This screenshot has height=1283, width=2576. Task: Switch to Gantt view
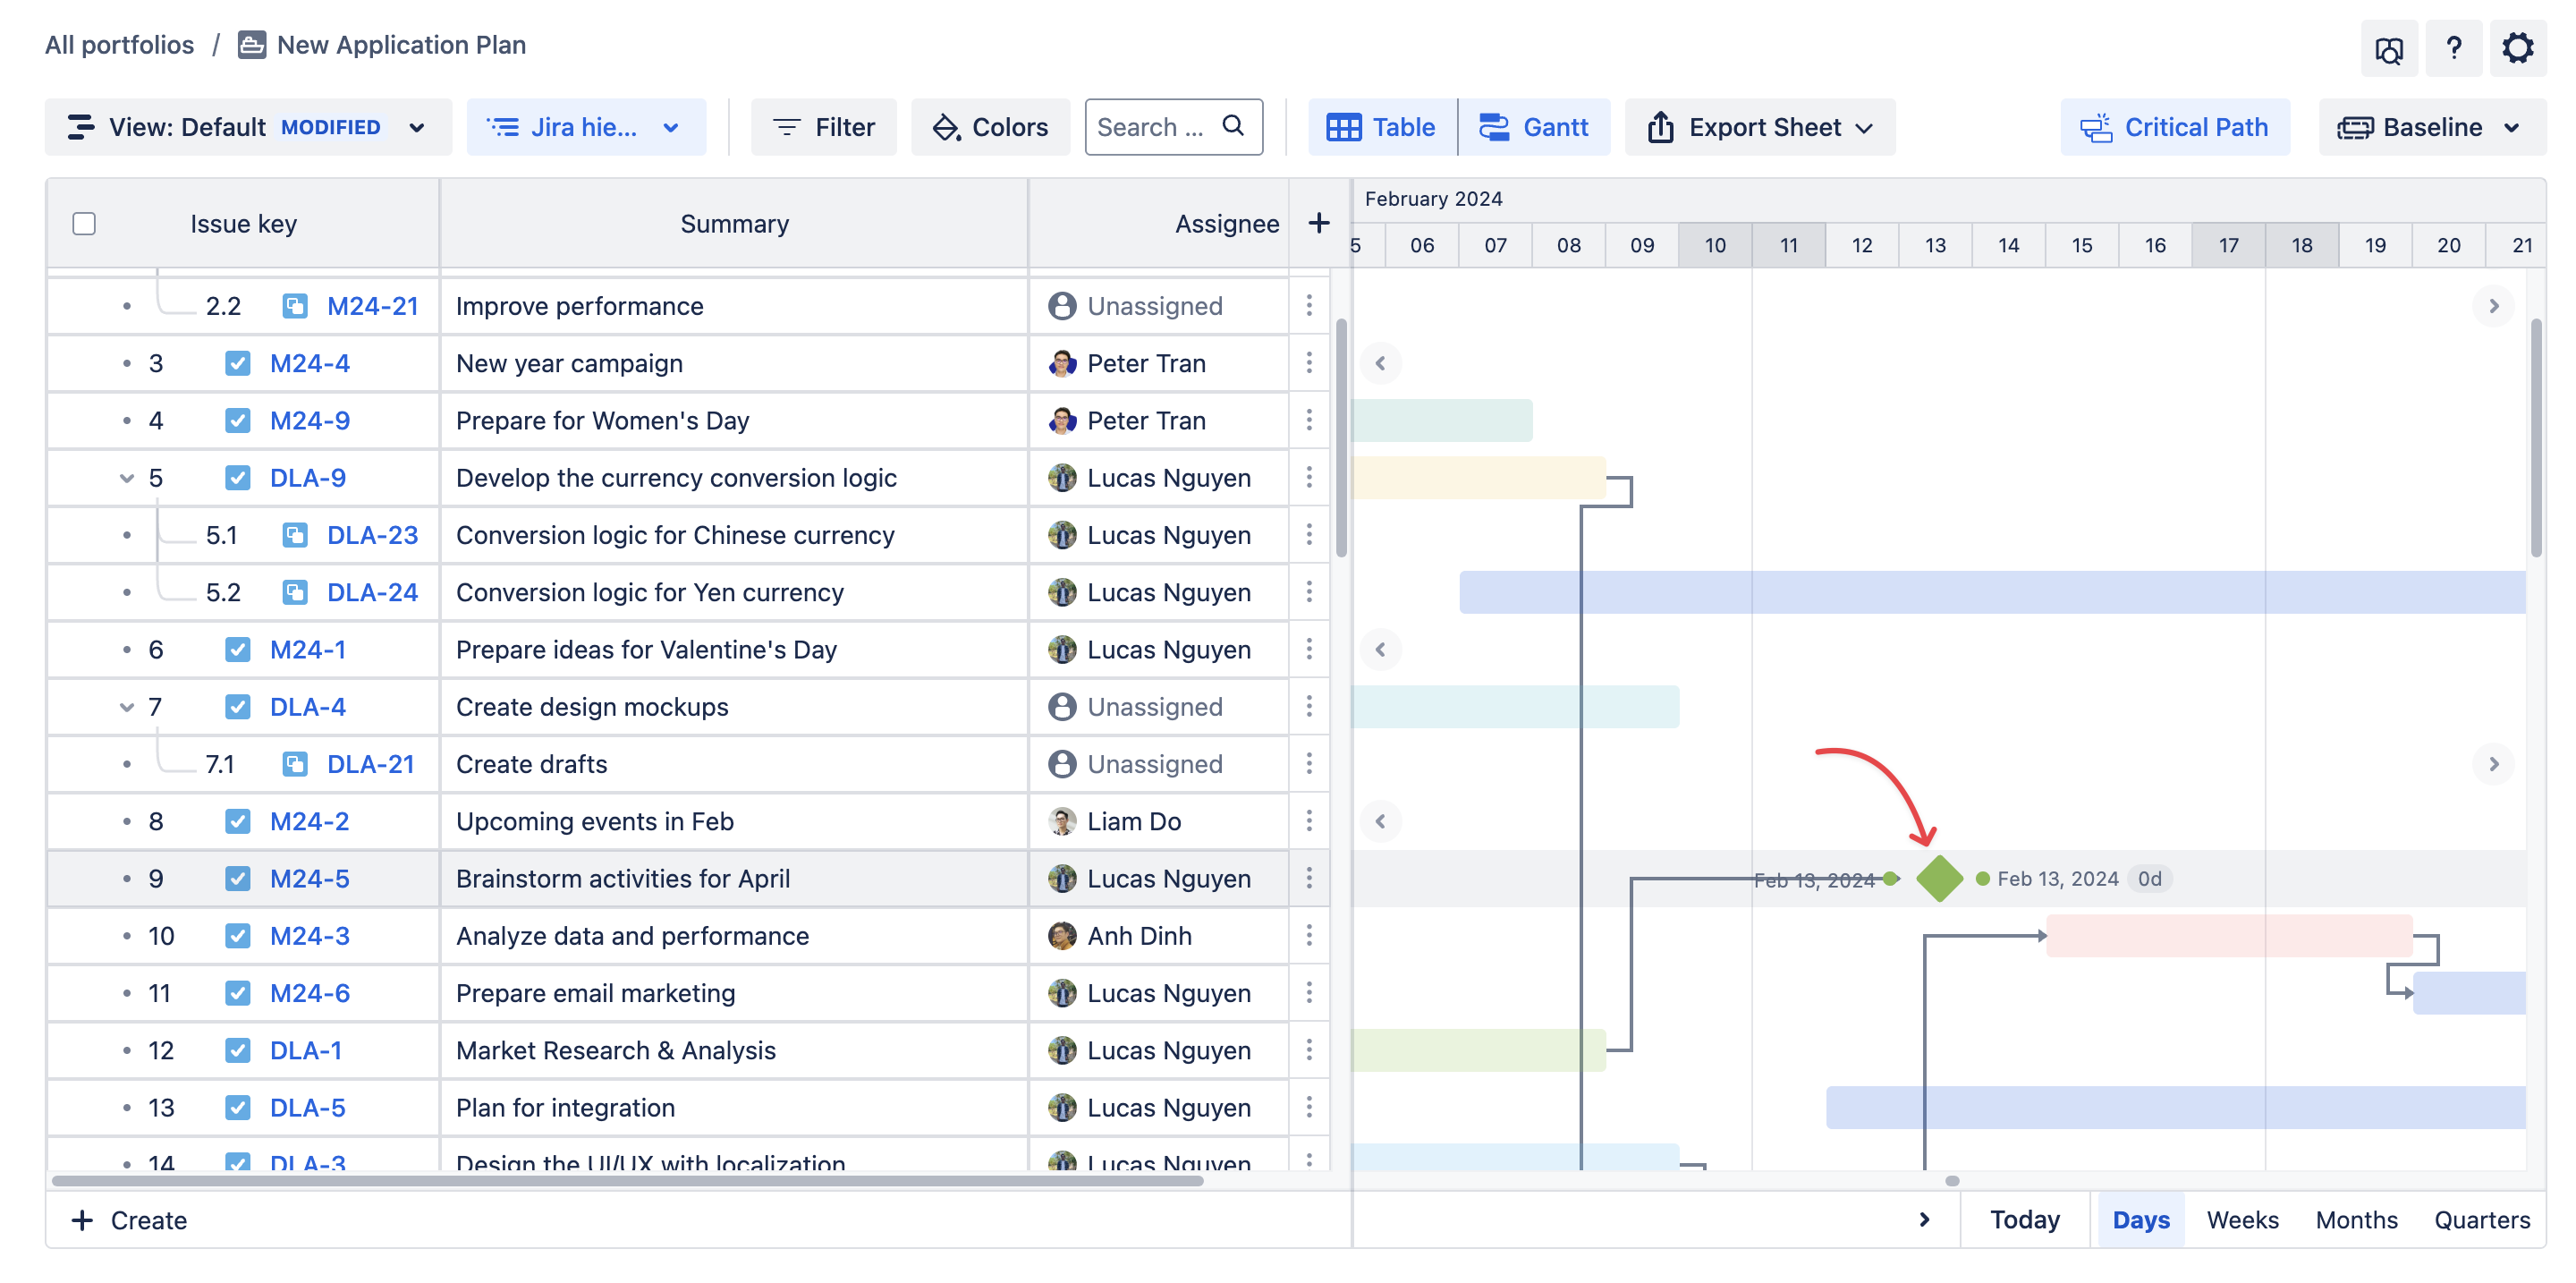coord(1534,127)
